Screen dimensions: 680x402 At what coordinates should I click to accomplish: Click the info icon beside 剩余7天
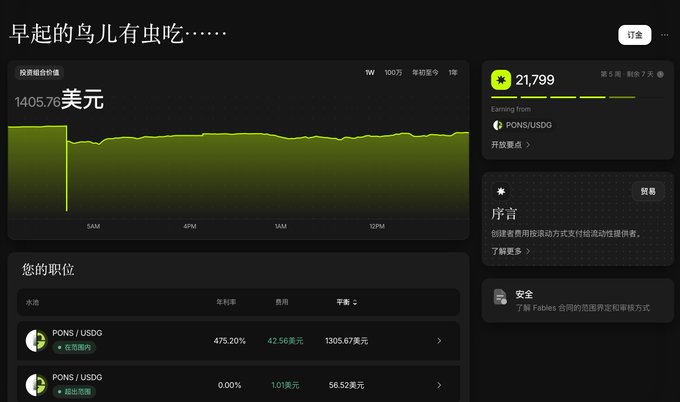point(660,74)
